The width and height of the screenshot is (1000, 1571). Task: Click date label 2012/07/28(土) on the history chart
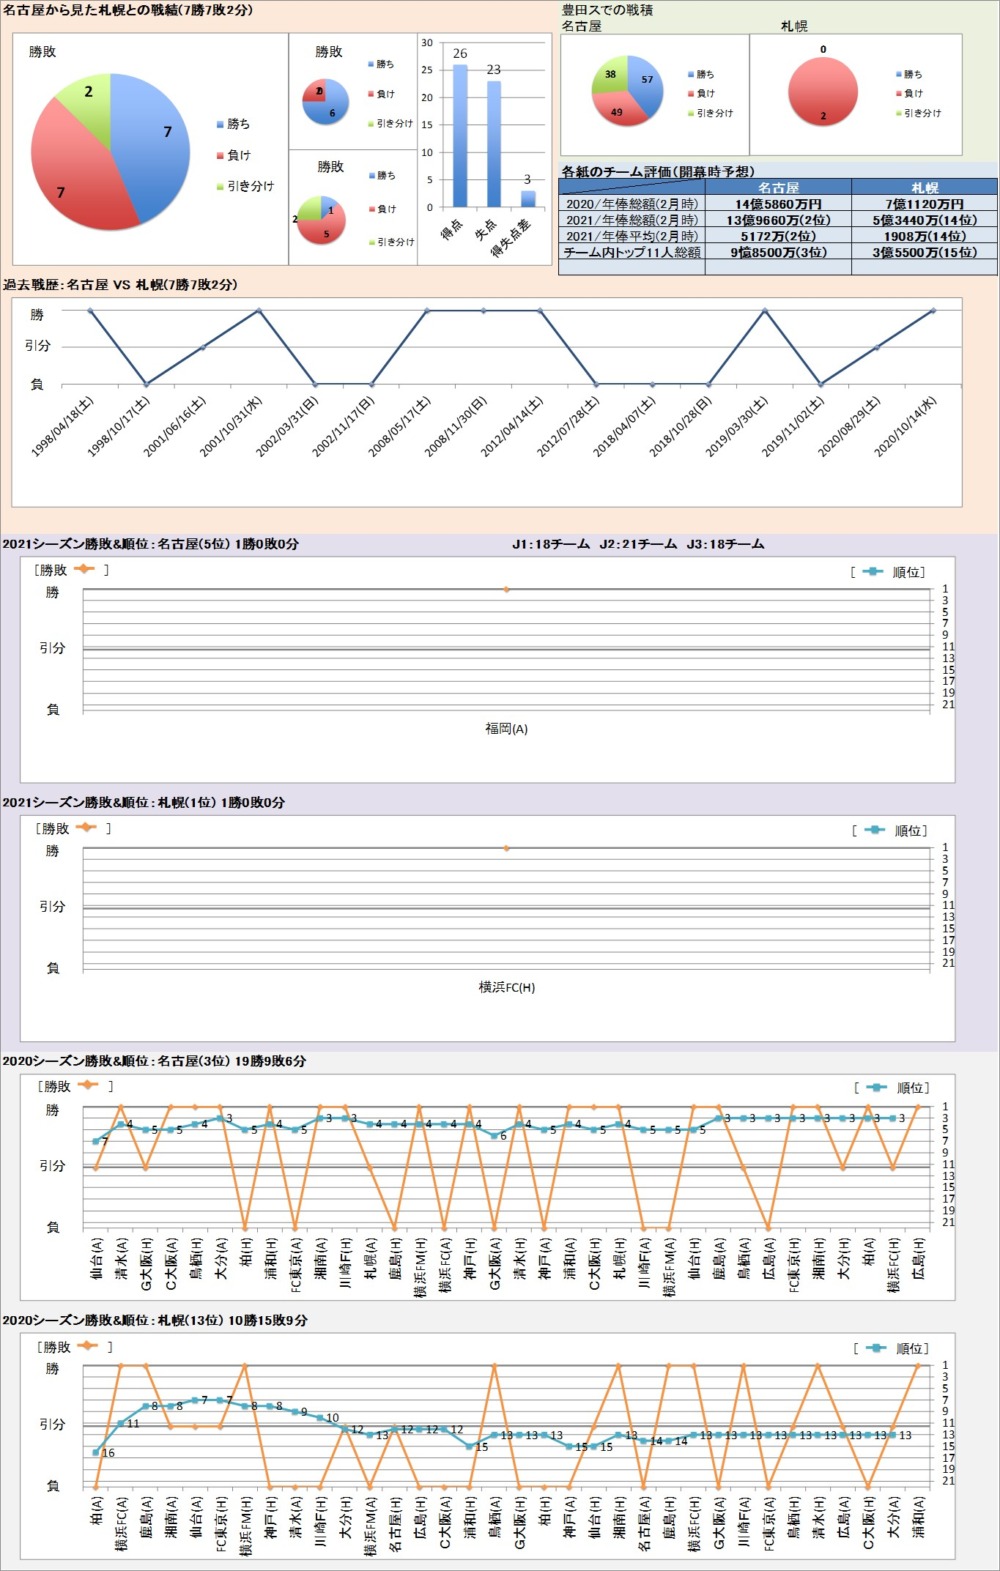coord(568,427)
